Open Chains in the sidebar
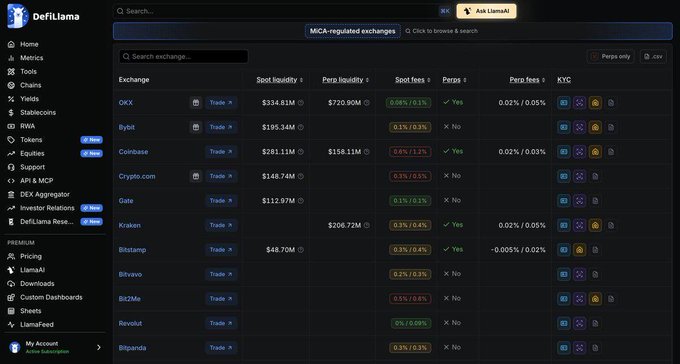This screenshot has width=680, height=364. tap(30, 85)
